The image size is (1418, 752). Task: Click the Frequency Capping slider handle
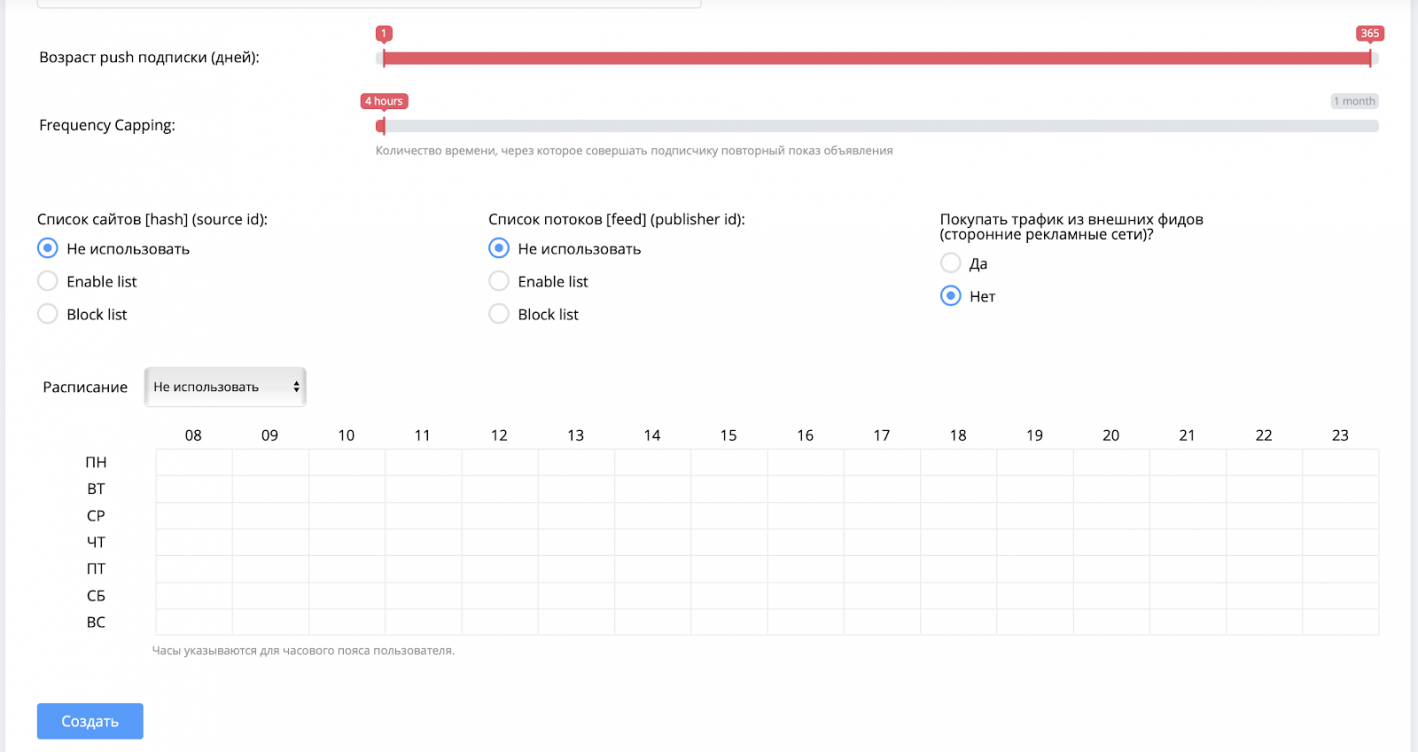point(381,126)
